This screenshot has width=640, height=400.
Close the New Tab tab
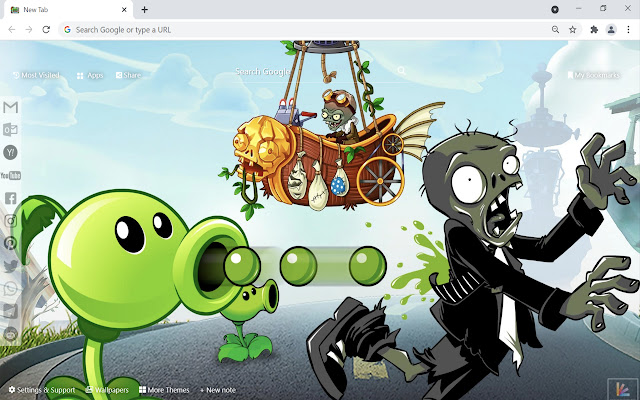click(124, 10)
